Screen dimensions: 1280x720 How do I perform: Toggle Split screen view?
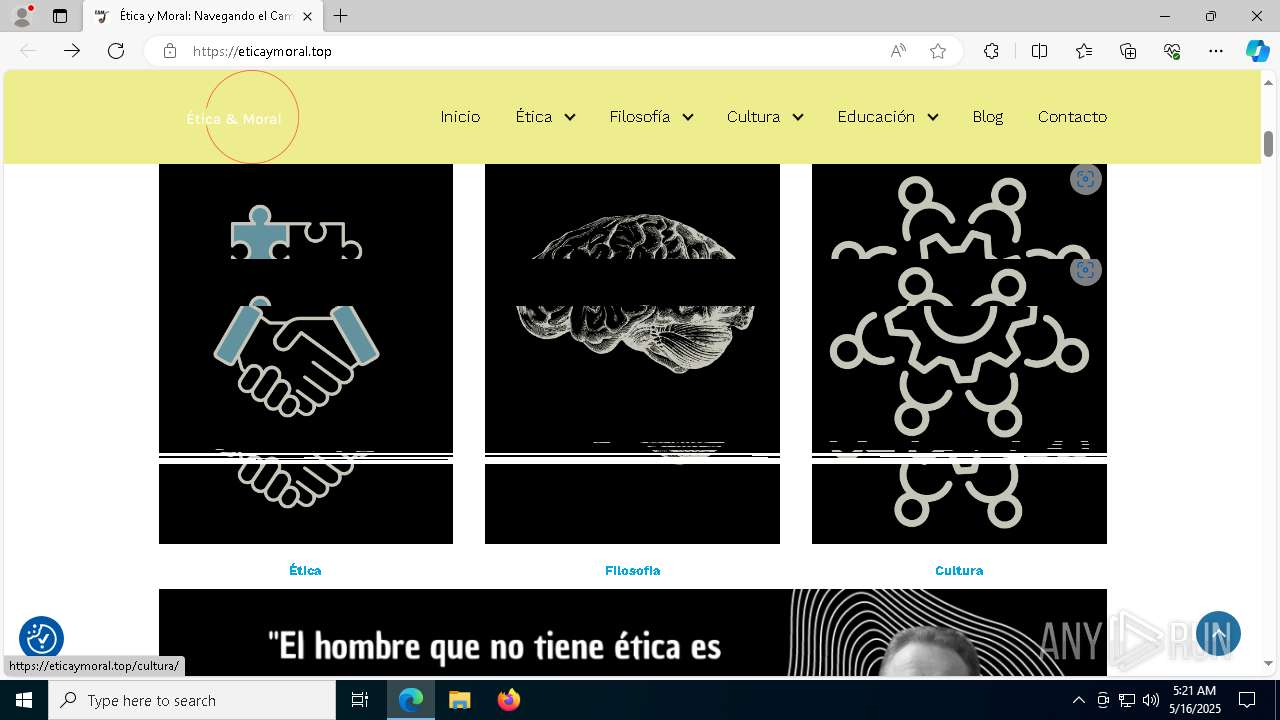(1039, 51)
